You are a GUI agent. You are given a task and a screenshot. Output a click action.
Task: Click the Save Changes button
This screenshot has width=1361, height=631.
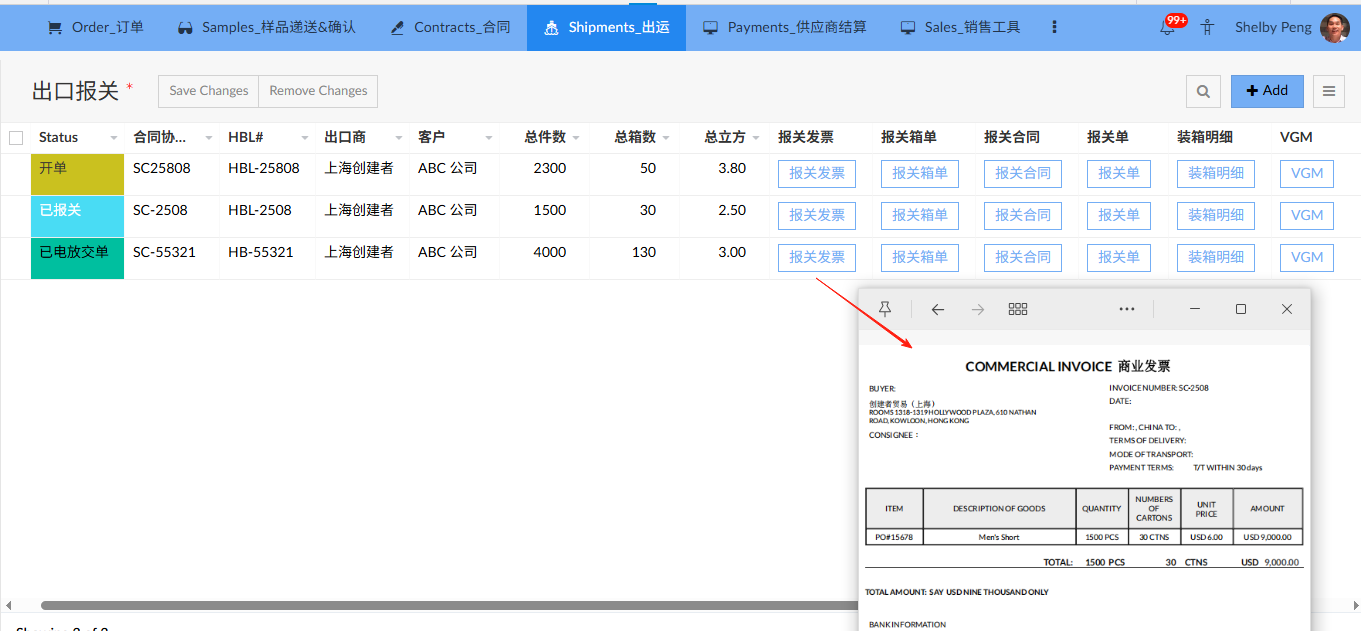point(208,91)
